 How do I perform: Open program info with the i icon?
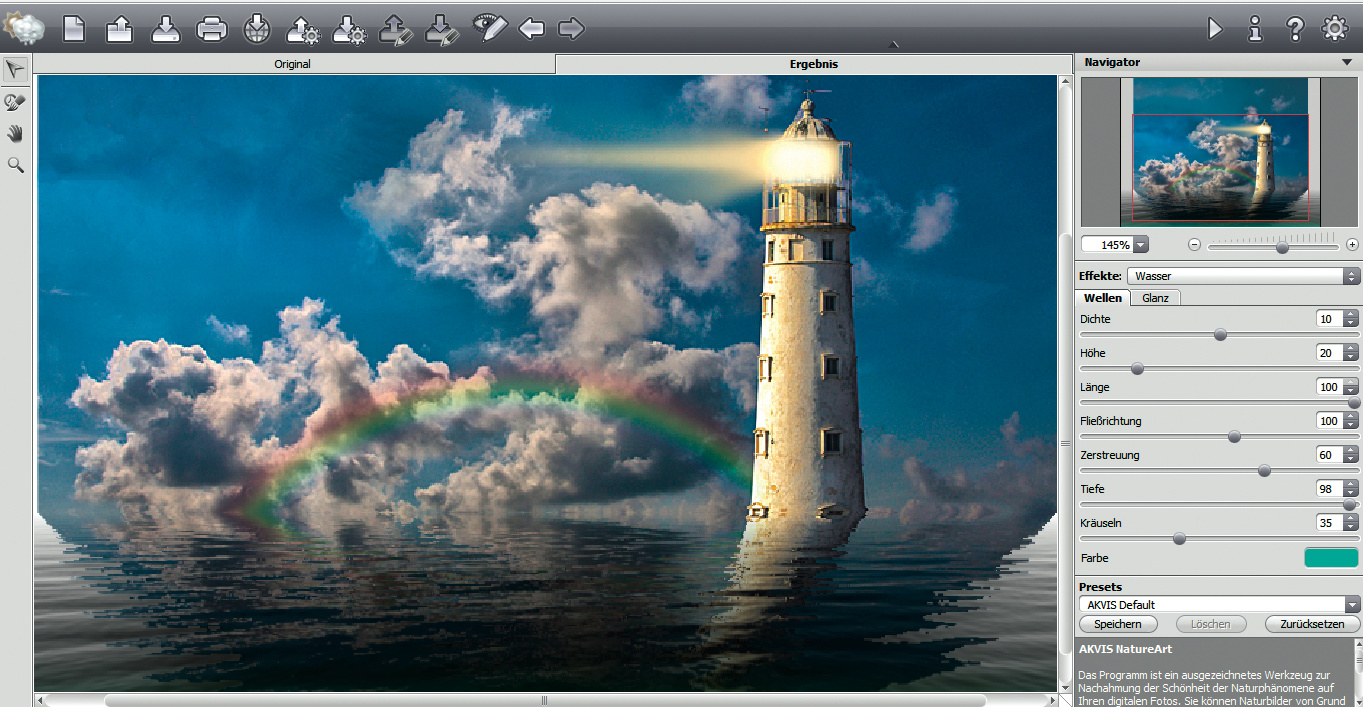(1255, 28)
